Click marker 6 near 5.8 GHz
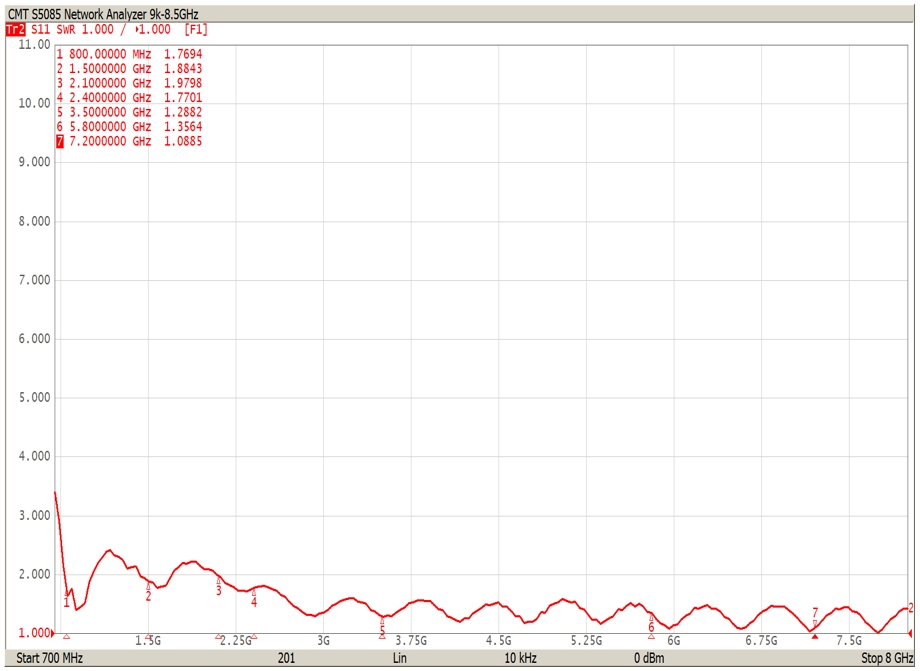This screenshot has height=671, width=920. [x=651, y=625]
